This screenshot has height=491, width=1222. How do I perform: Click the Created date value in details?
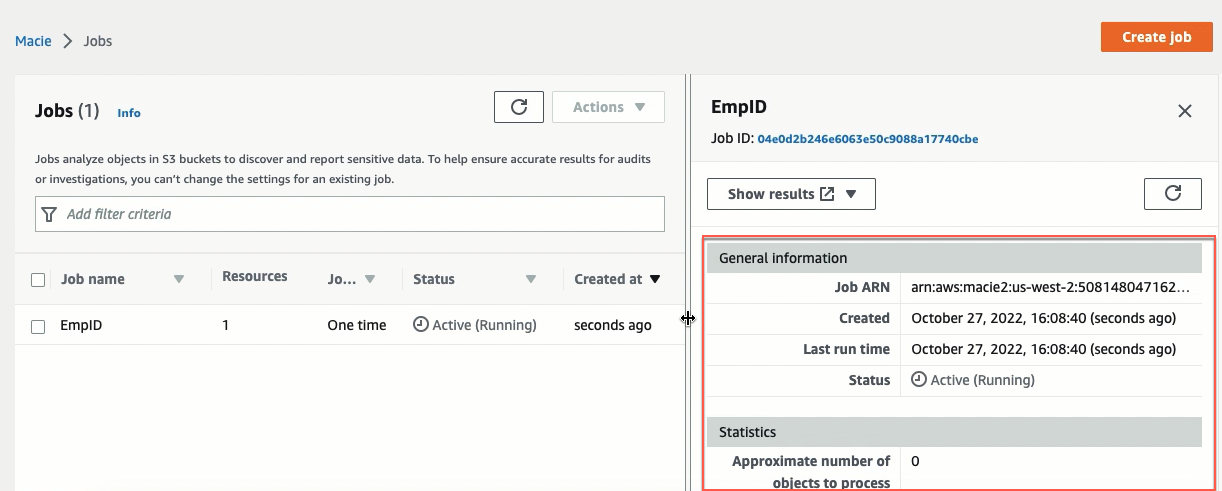[1044, 318]
